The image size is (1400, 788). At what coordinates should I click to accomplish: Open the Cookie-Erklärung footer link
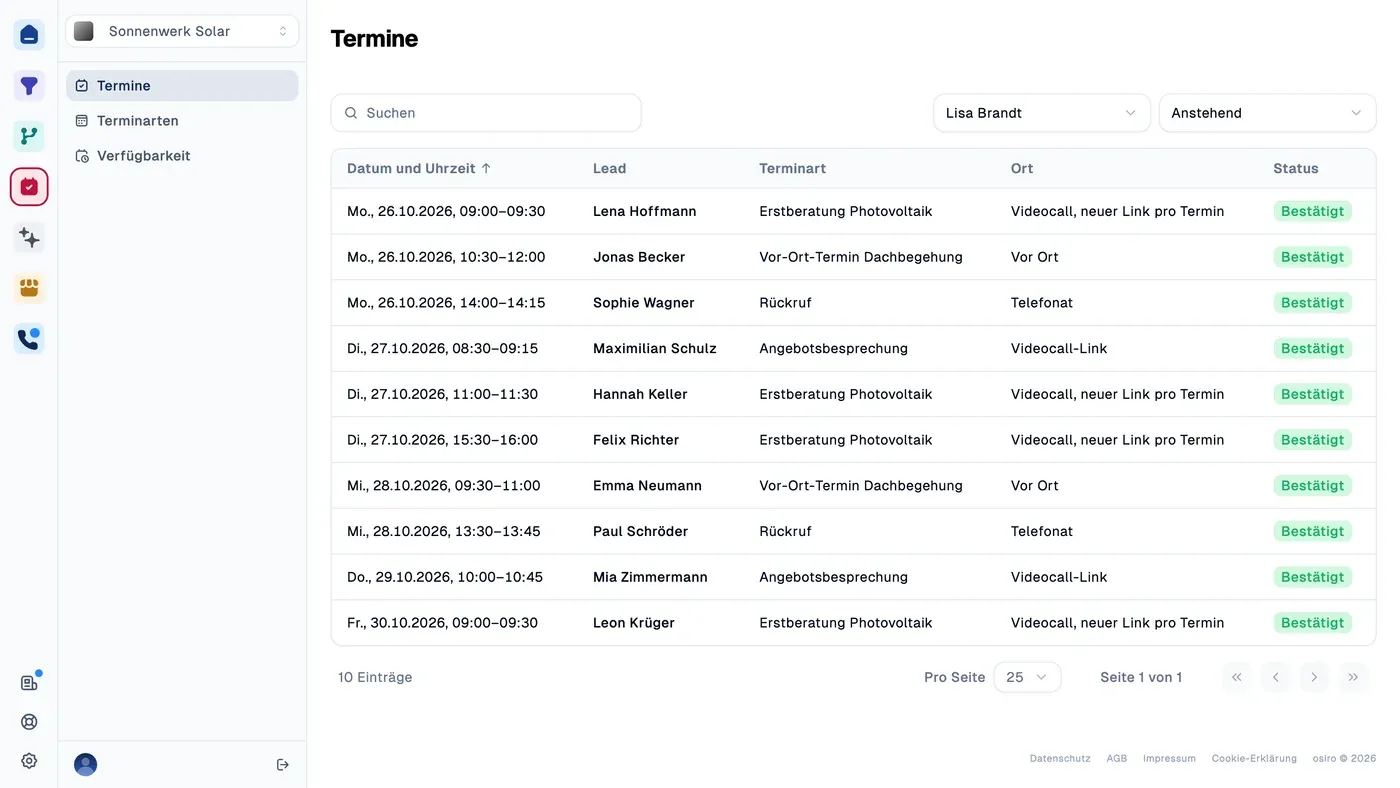(x=1254, y=759)
